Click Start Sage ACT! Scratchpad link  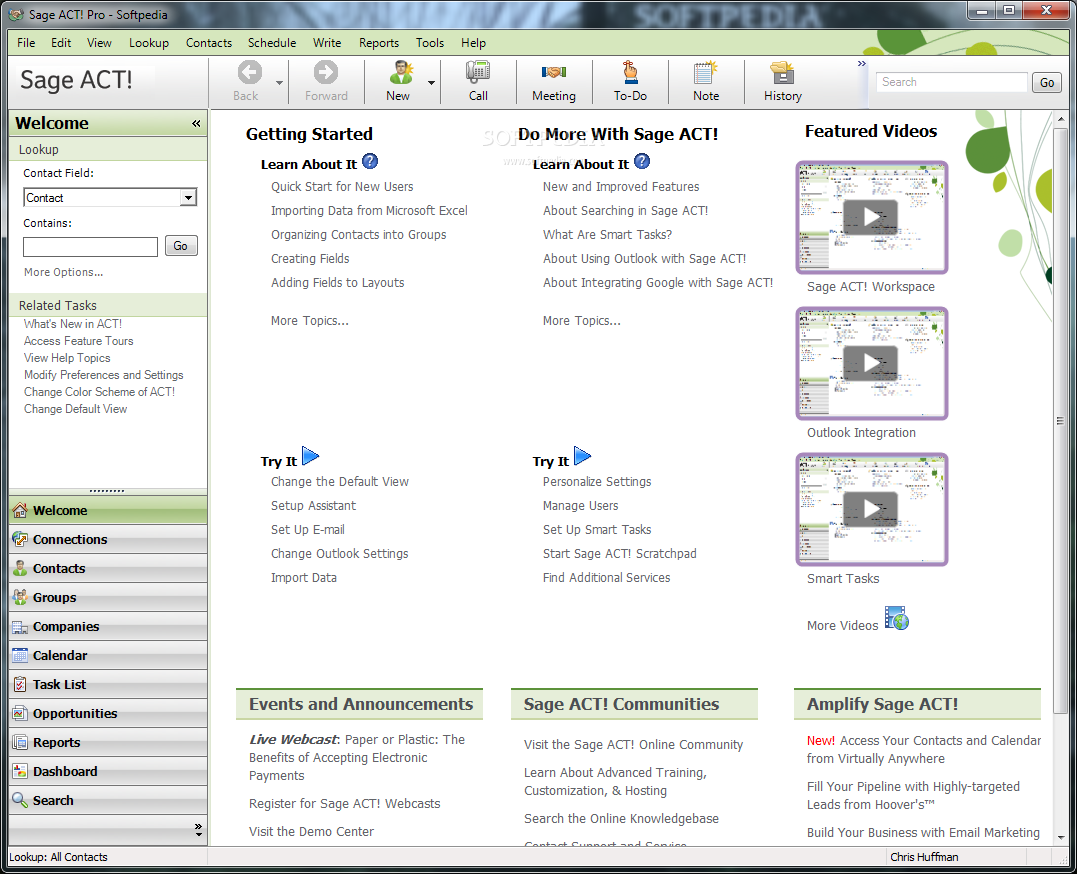[x=620, y=554]
